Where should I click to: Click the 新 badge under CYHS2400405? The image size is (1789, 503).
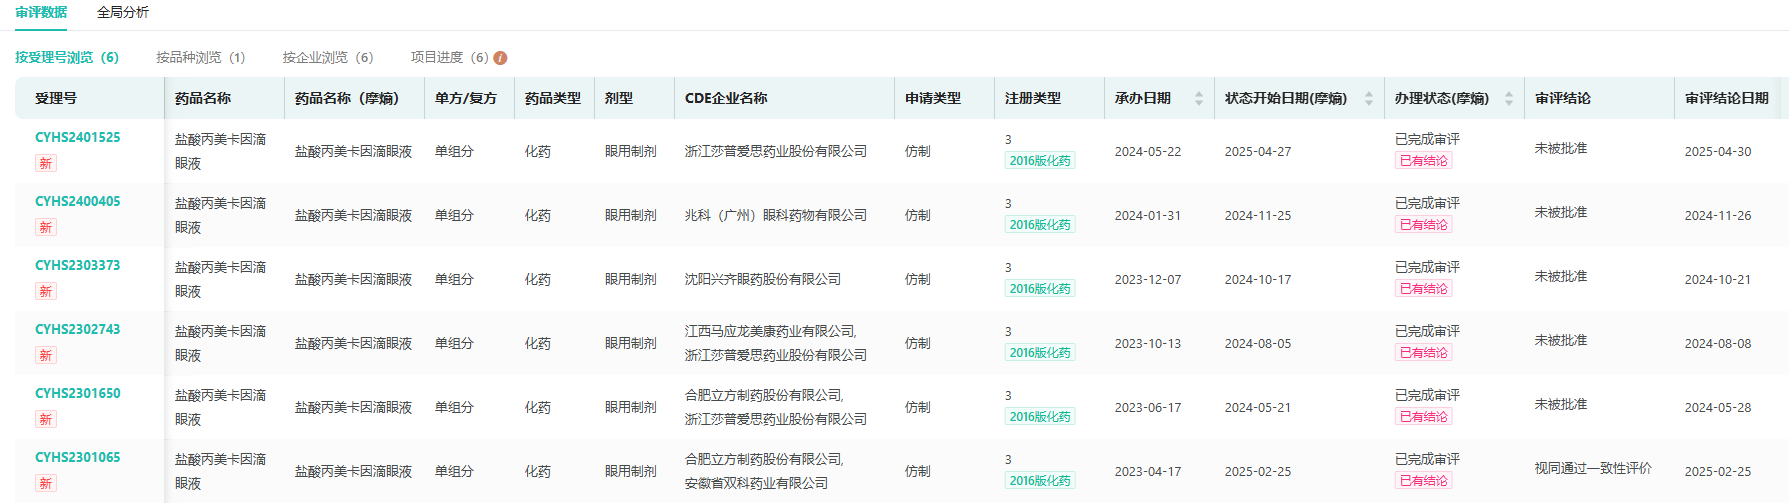click(x=46, y=227)
